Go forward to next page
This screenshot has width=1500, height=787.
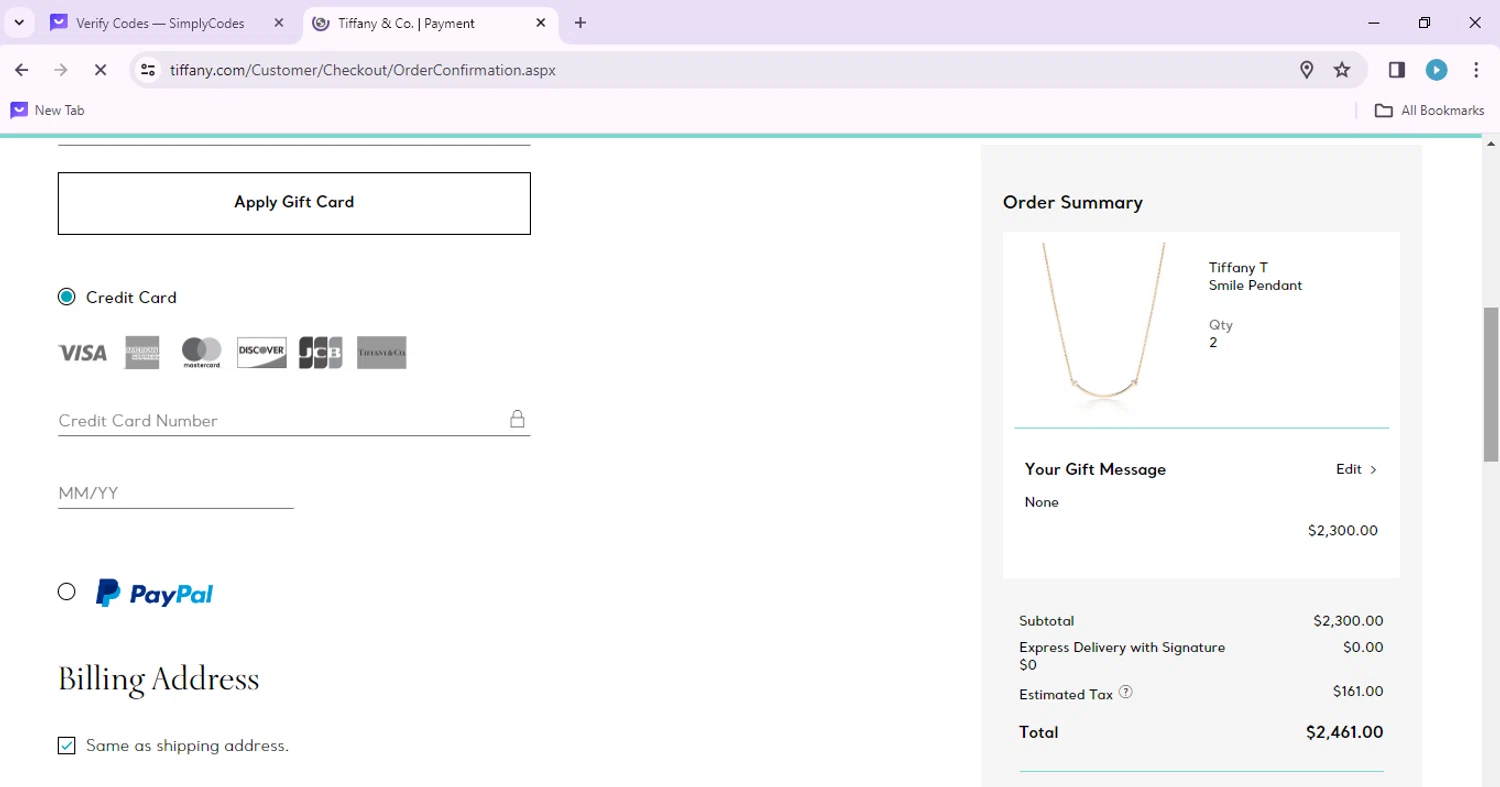(x=61, y=70)
